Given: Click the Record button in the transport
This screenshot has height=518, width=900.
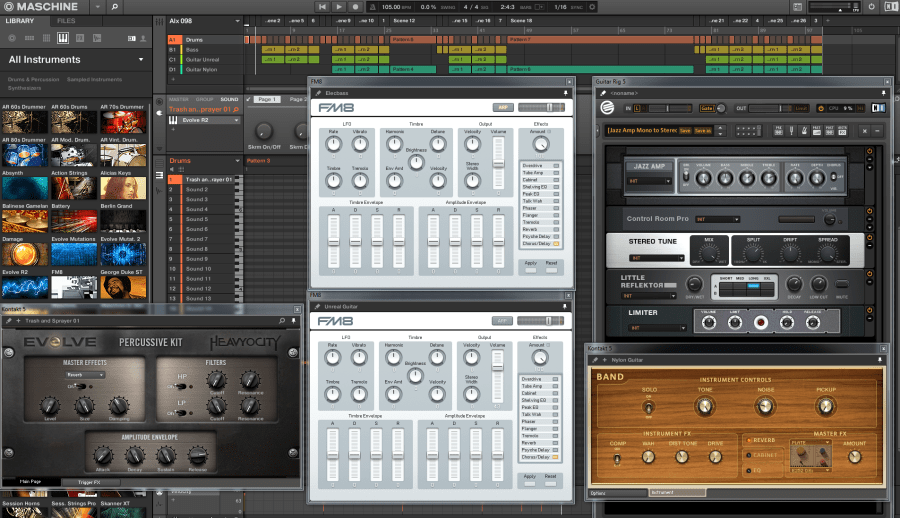Looking at the screenshot, I should (356, 7).
